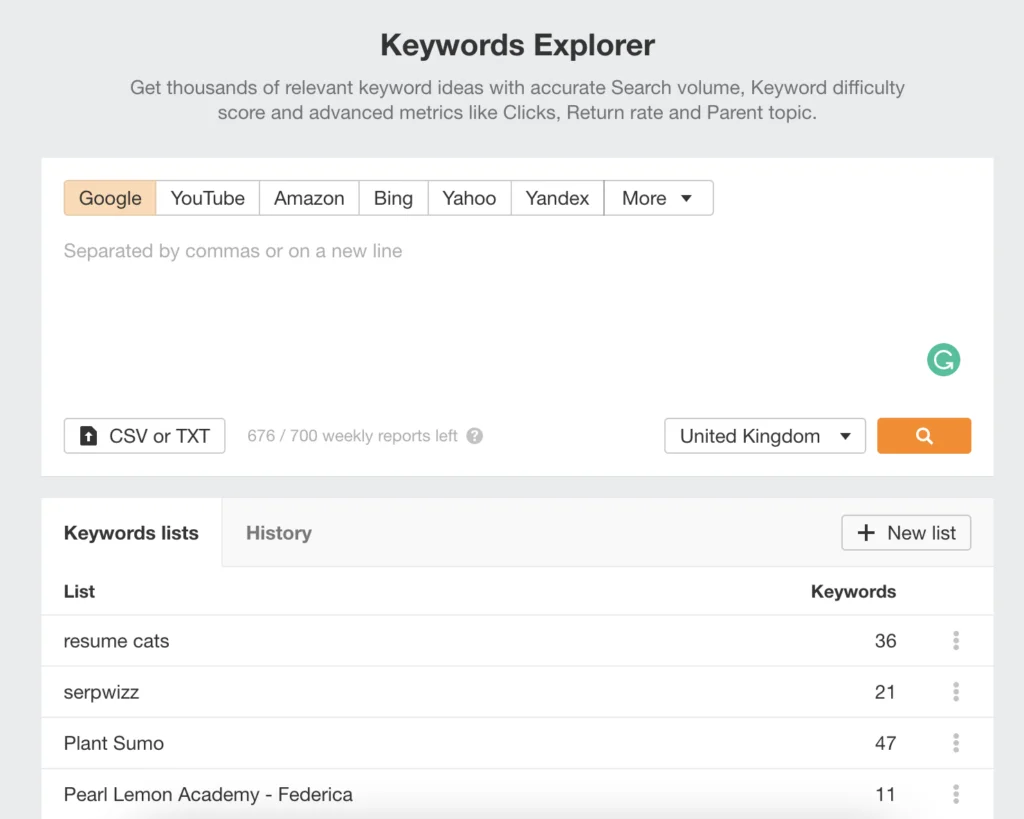Switch to the Amazon search engine tab

tap(309, 198)
